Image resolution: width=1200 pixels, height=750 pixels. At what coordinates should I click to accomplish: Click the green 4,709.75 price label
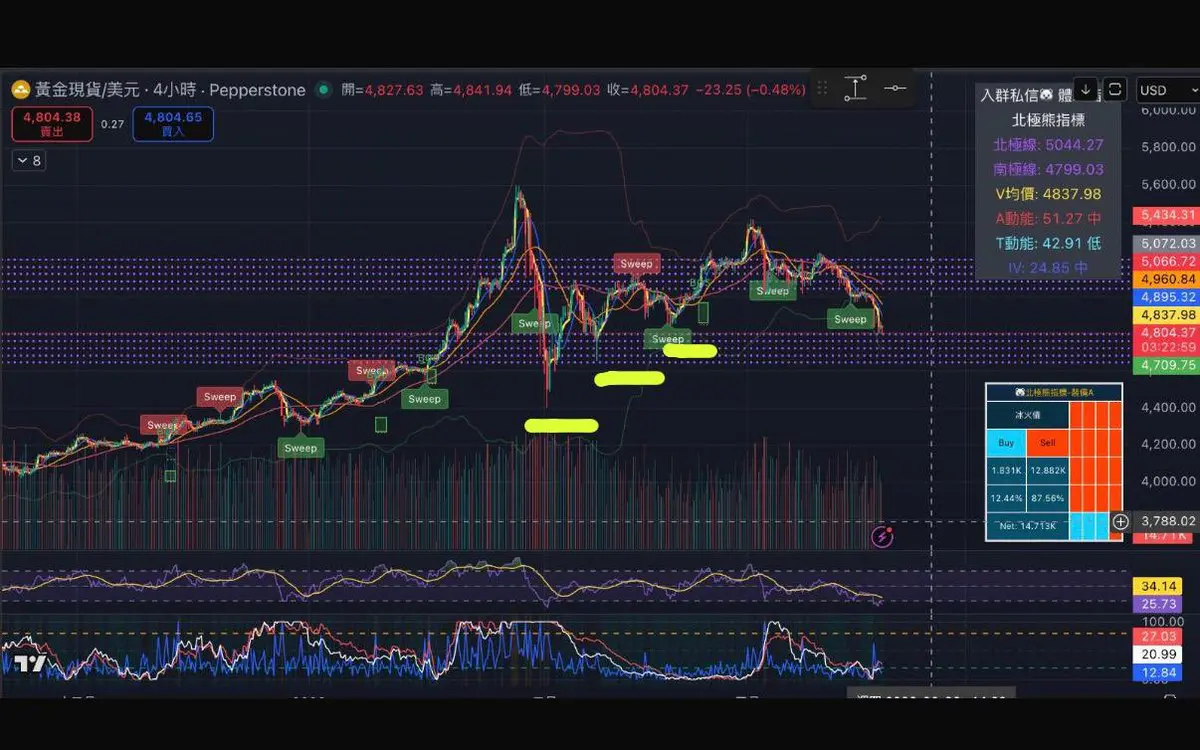1165,366
